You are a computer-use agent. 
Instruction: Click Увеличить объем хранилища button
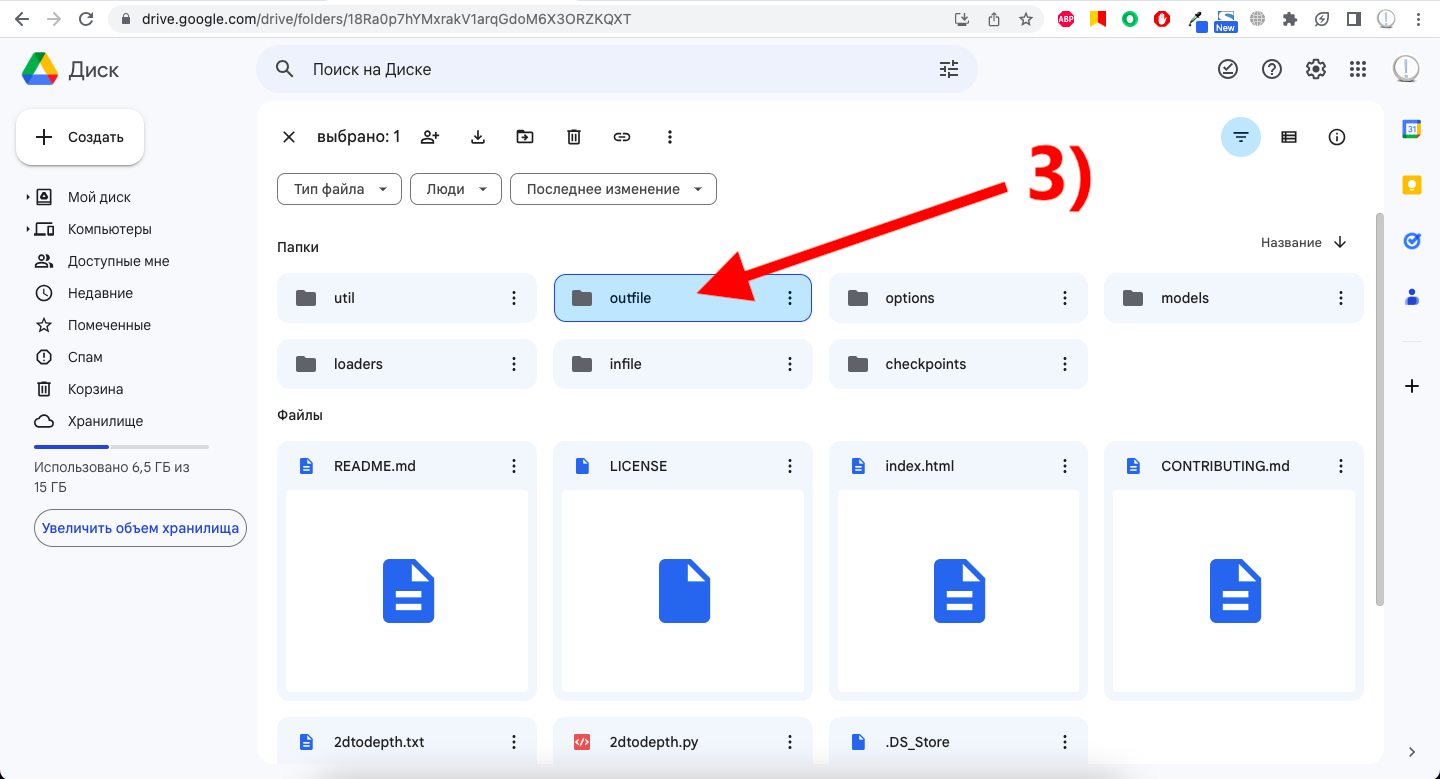[x=140, y=528]
